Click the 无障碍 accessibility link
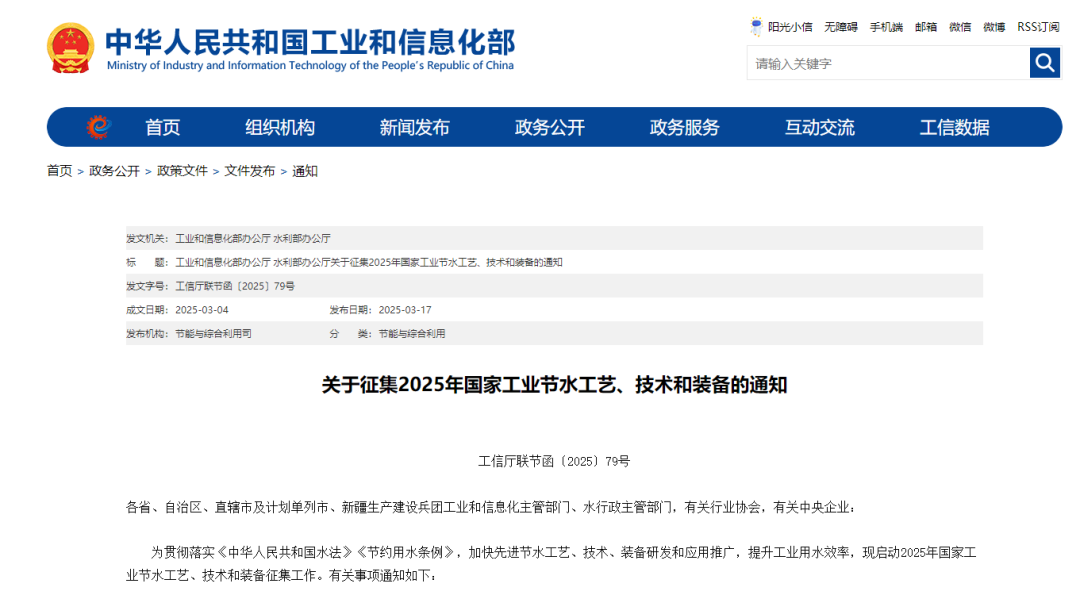The image size is (1080, 595). click(840, 27)
